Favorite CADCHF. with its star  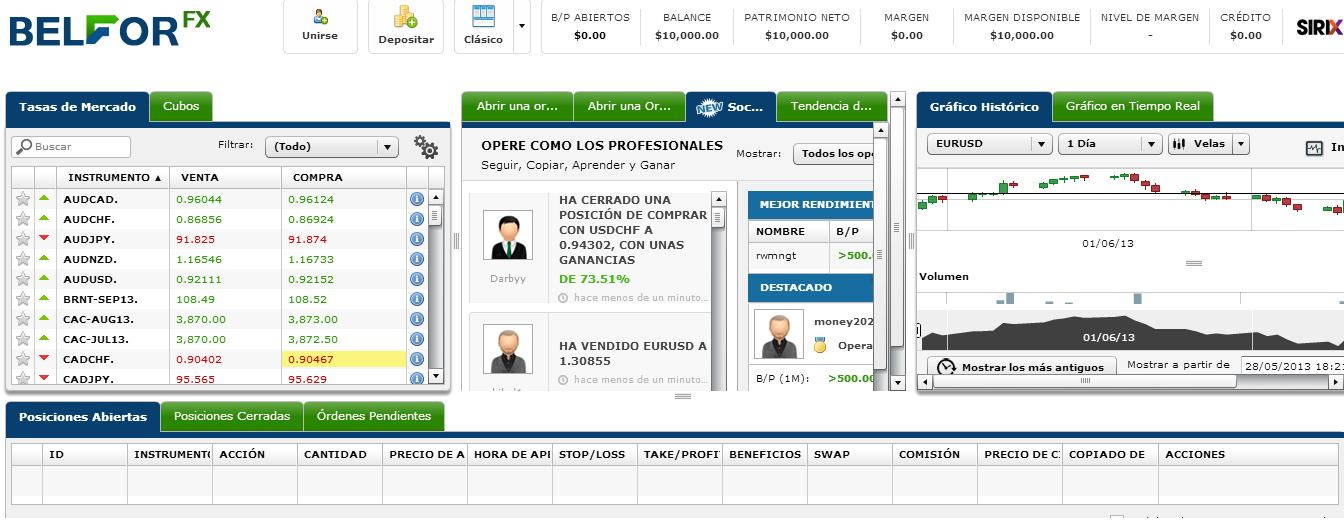[23, 359]
